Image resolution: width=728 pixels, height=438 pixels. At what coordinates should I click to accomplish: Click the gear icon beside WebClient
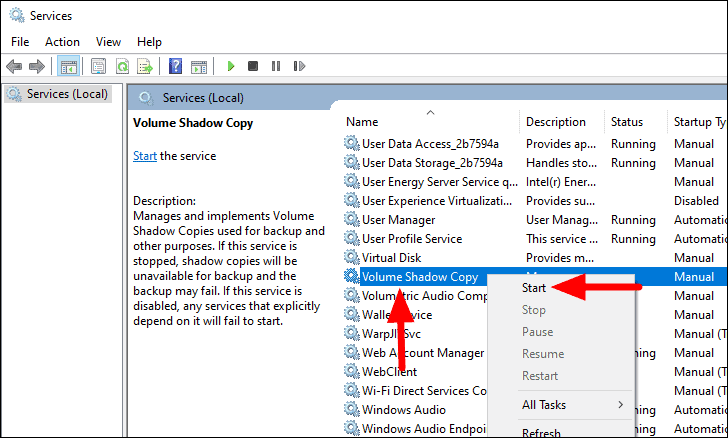[x=351, y=371]
